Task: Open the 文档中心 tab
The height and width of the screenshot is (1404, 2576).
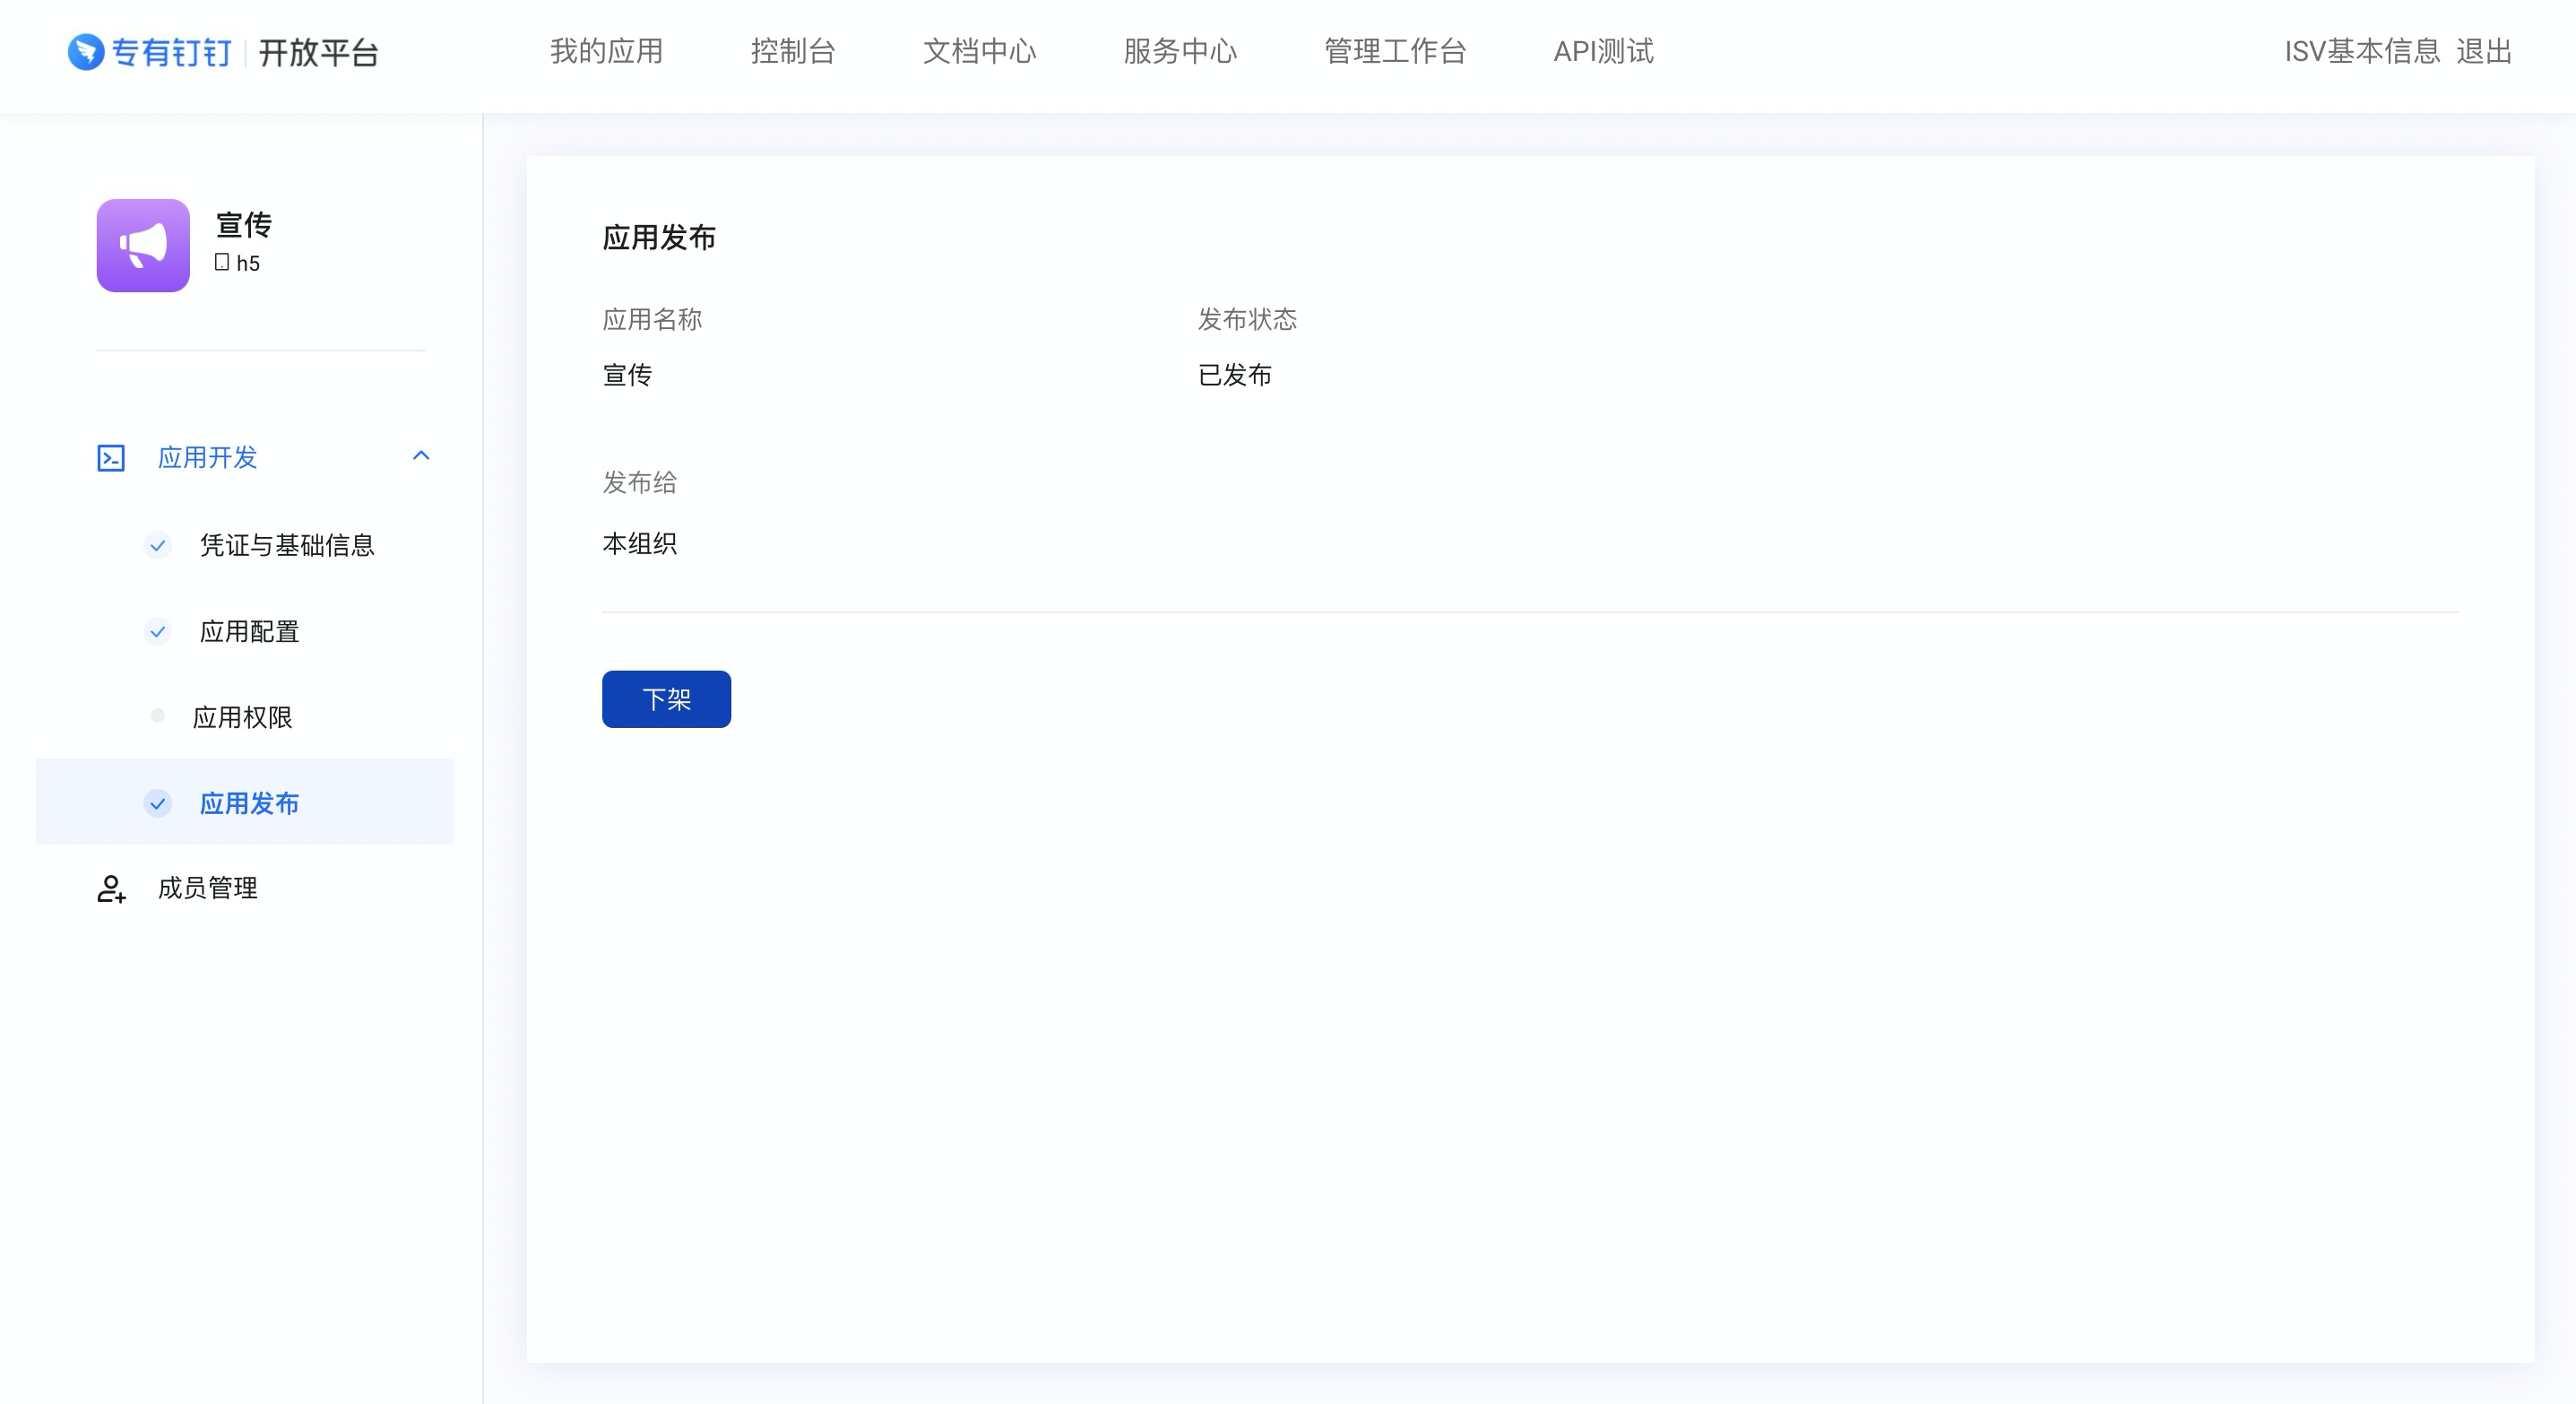Action: [979, 52]
